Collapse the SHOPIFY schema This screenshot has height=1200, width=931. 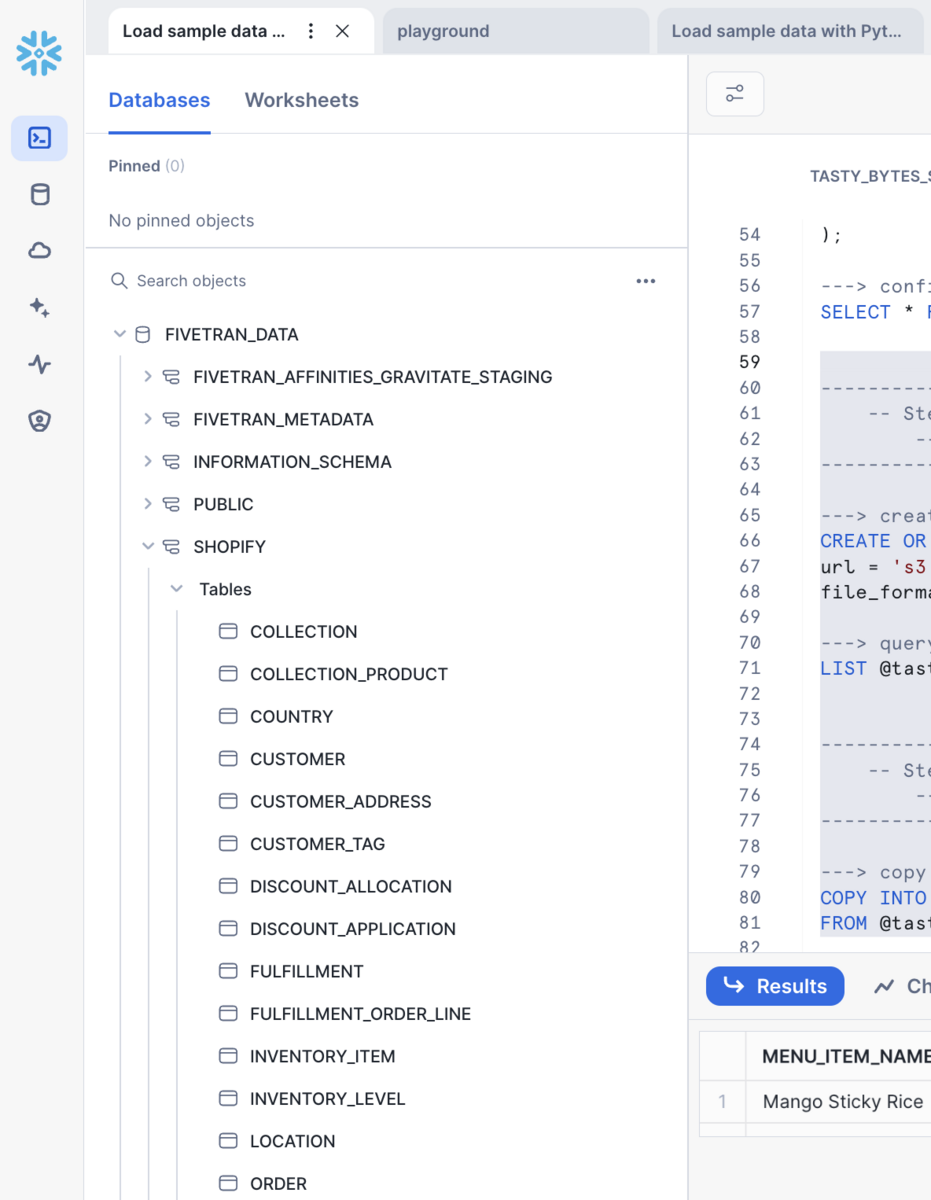(x=148, y=547)
